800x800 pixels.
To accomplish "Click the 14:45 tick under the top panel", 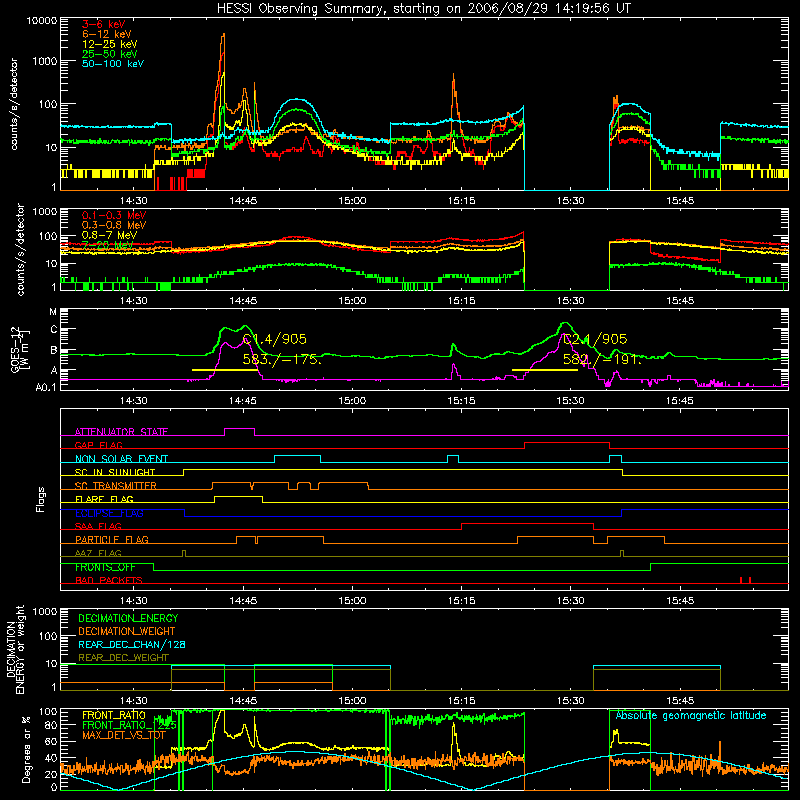I will 243,201.
